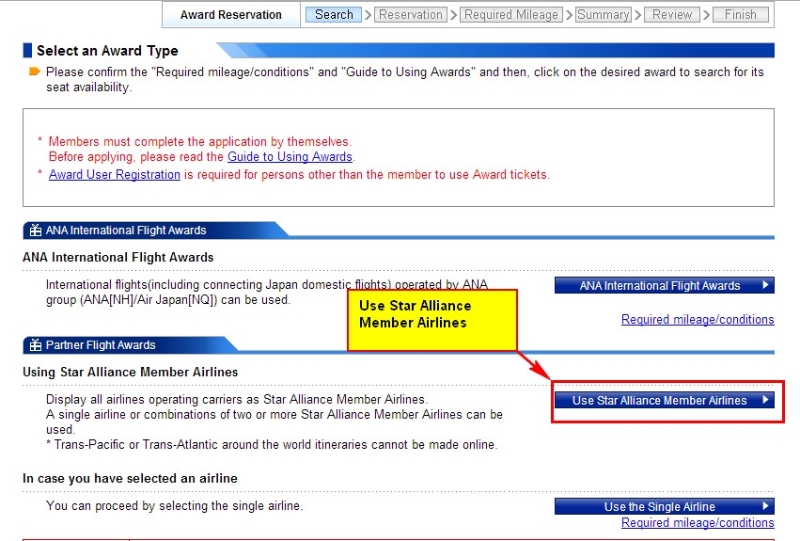Open Required mileage/conditions link under ANA International awards
Screen dimensions: 800x541
[697, 319]
